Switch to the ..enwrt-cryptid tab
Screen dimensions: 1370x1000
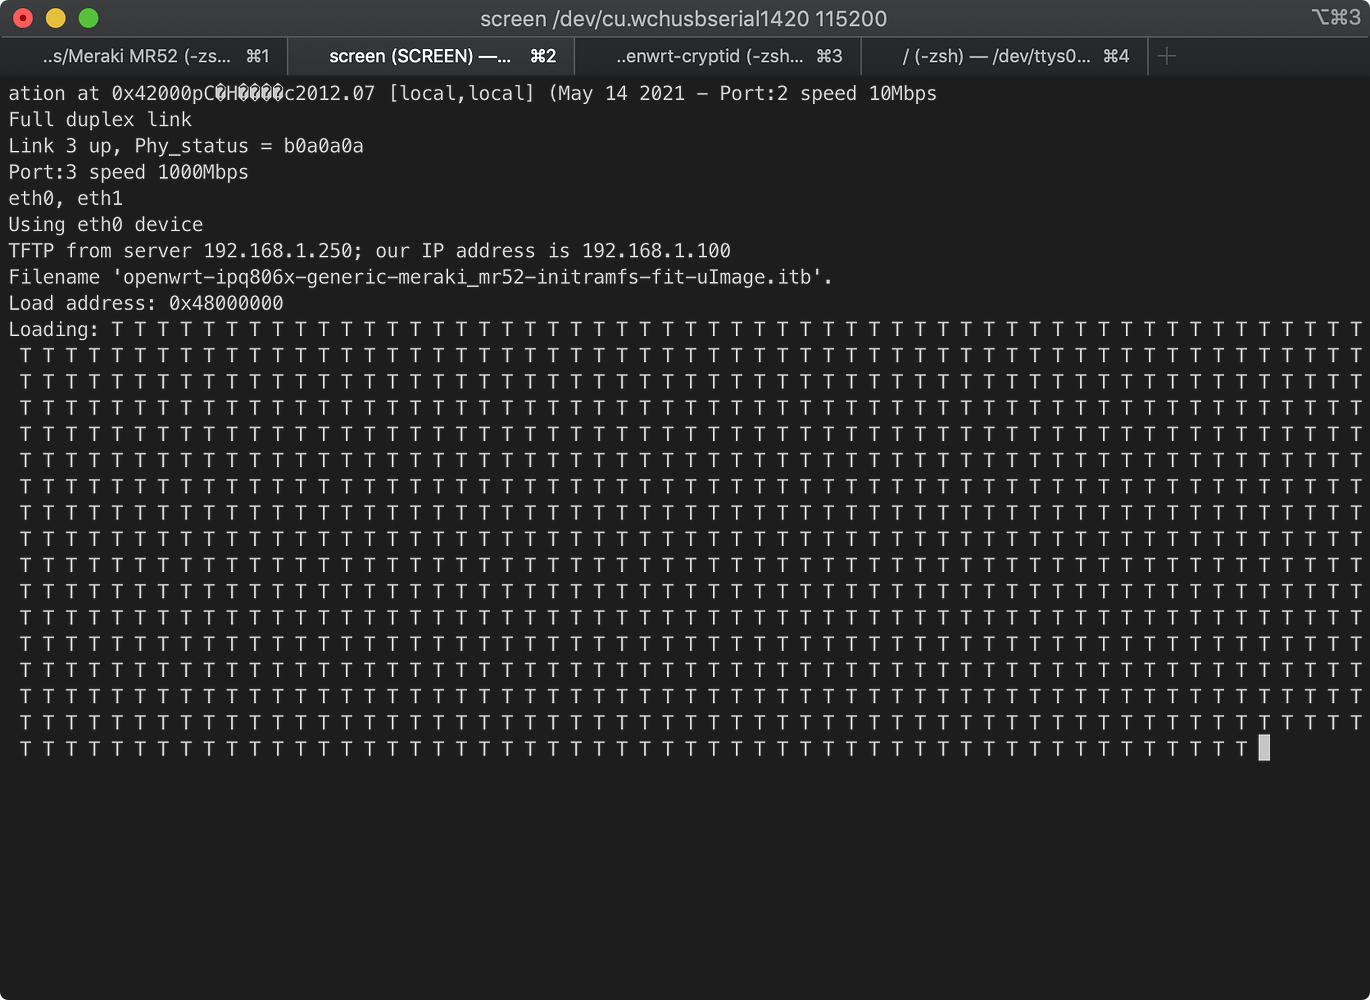(717, 56)
